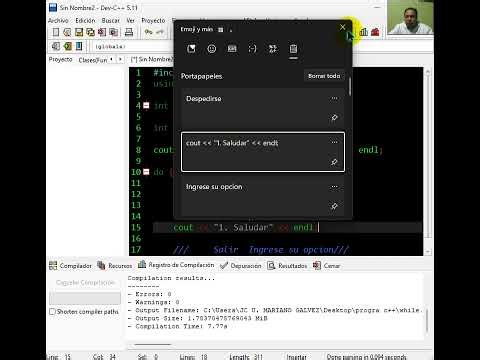480x360 pixels.
Task: Open the Edición menu
Action: 85,21
